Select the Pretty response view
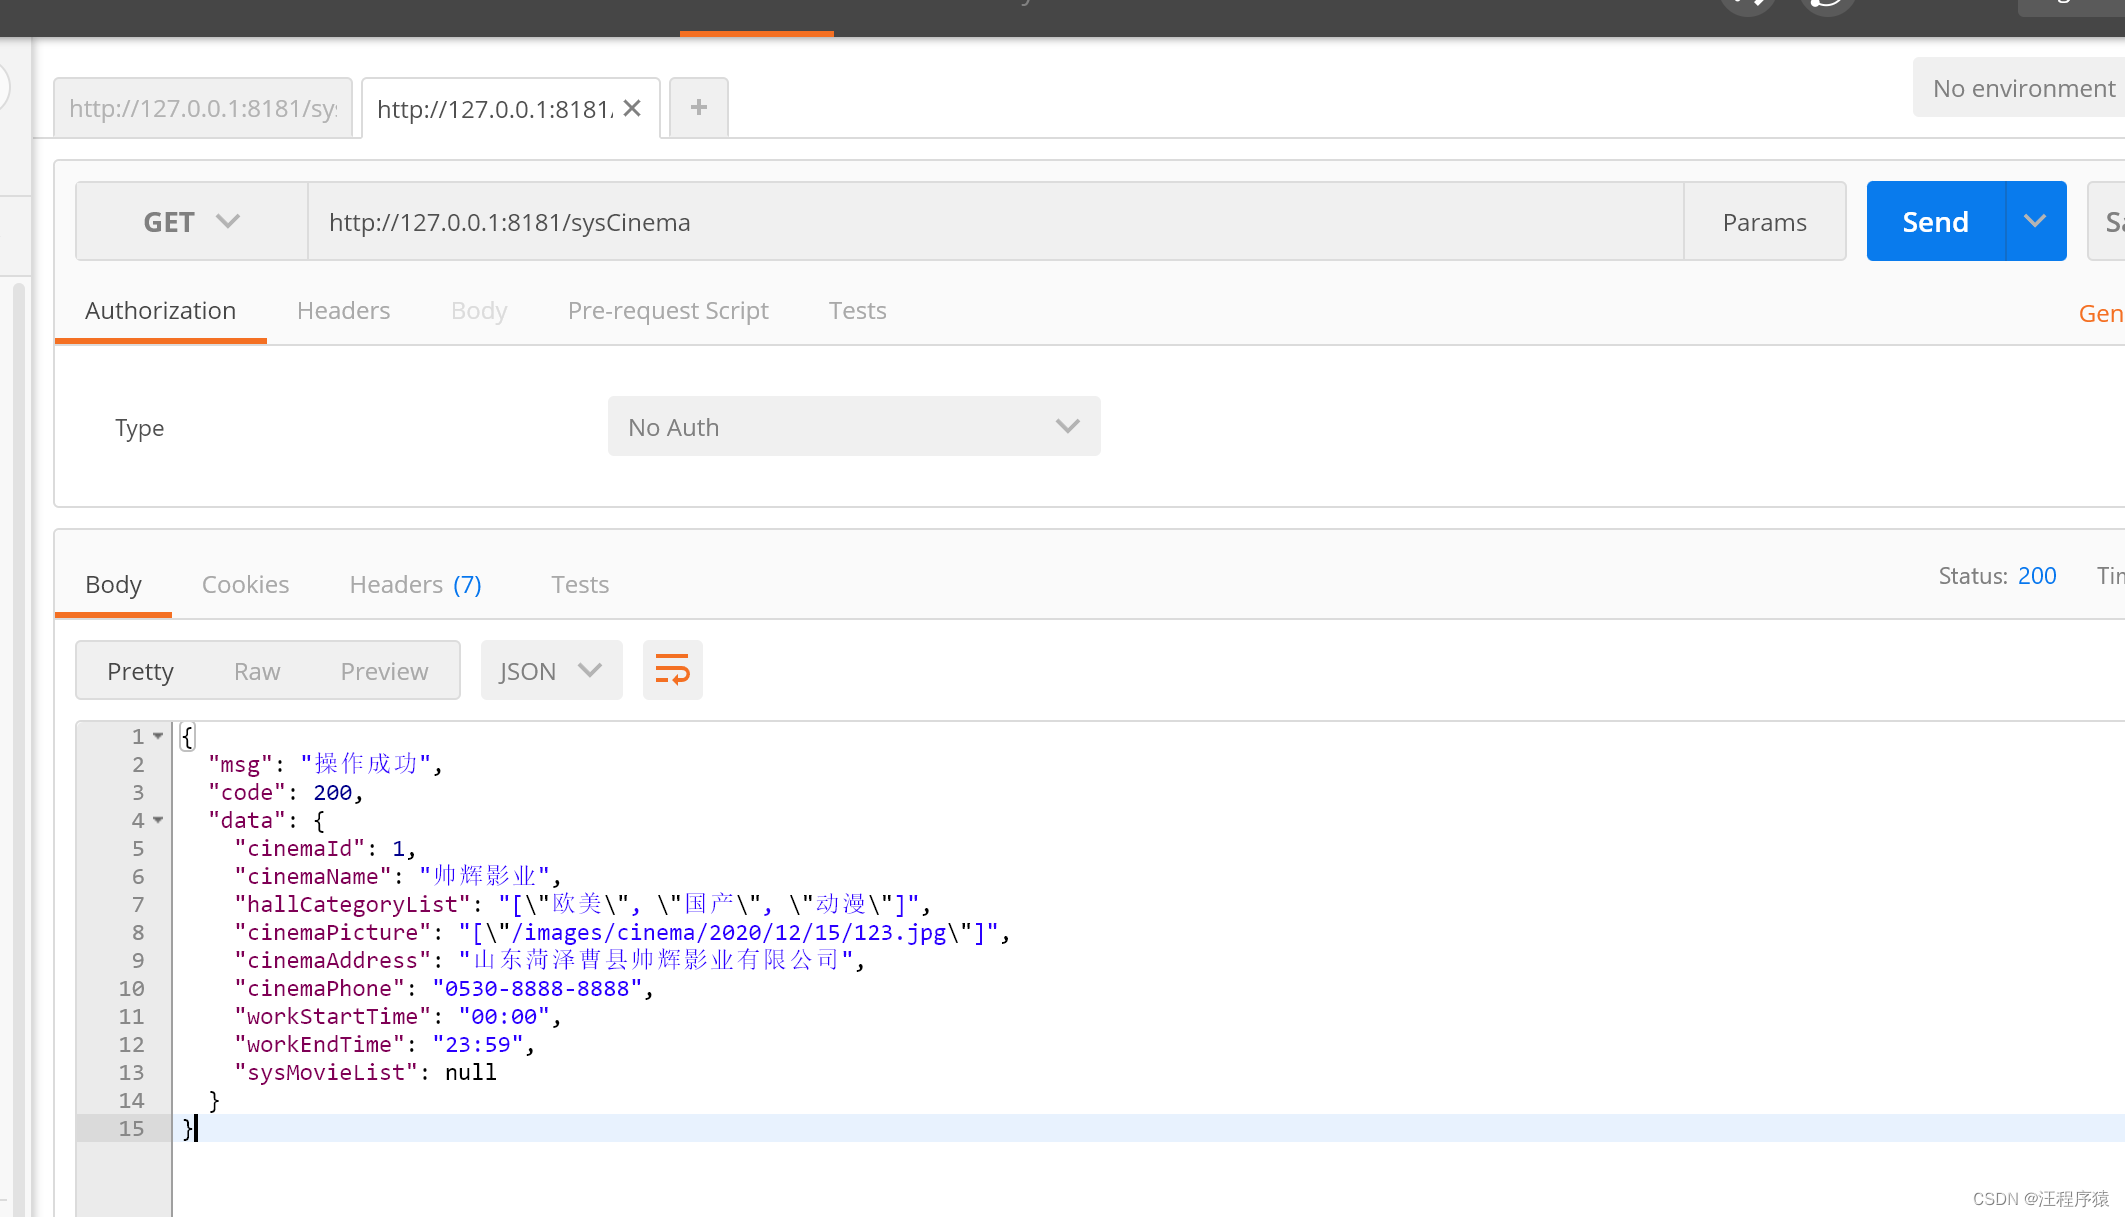Viewport: 2125px width, 1217px height. coord(140,671)
